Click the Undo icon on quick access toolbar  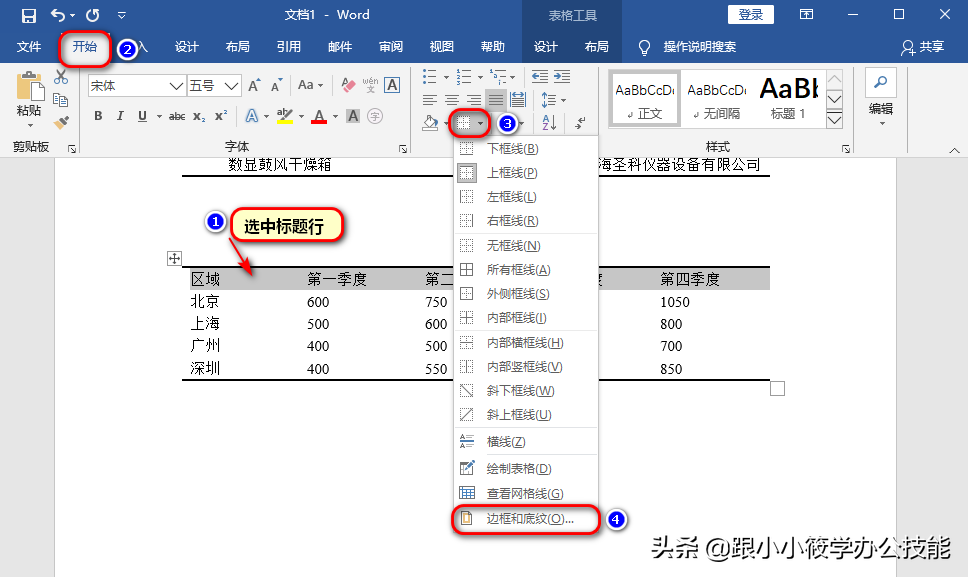coord(58,14)
